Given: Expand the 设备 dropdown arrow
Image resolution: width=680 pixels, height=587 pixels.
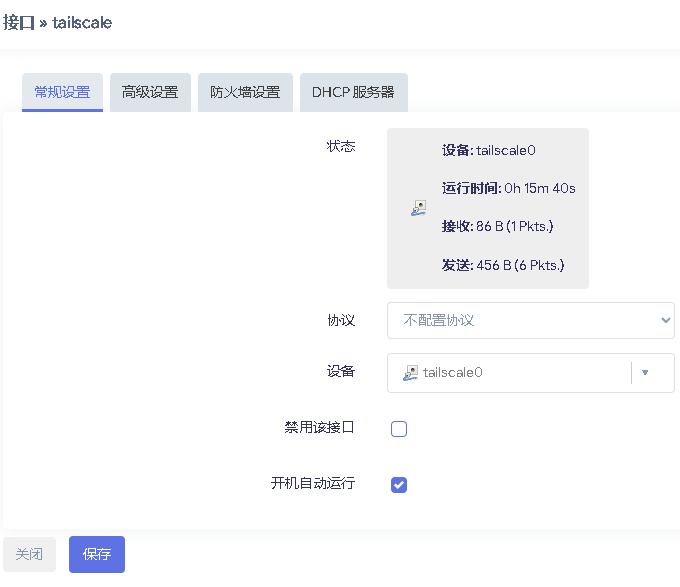Looking at the screenshot, I should click(645, 373).
